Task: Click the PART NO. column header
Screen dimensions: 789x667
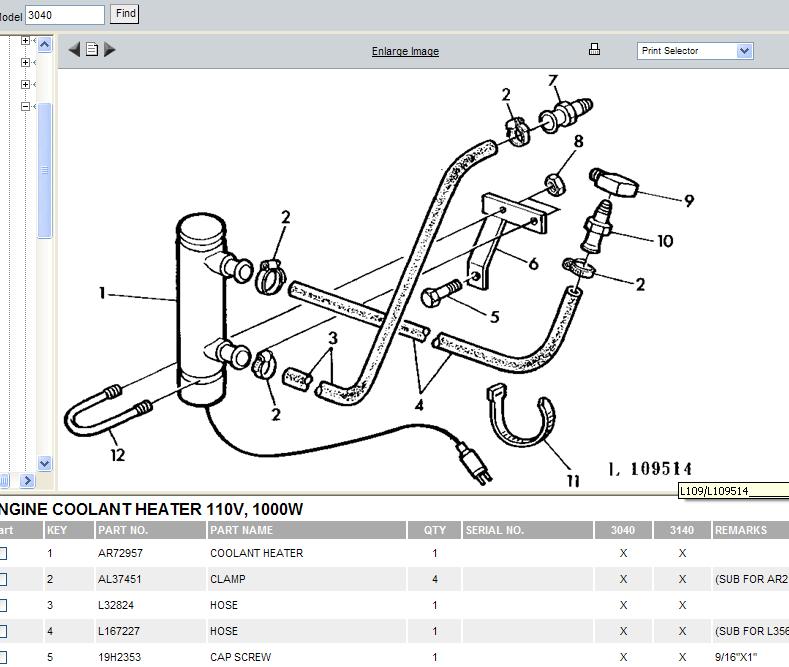Action: (x=123, y=530)
